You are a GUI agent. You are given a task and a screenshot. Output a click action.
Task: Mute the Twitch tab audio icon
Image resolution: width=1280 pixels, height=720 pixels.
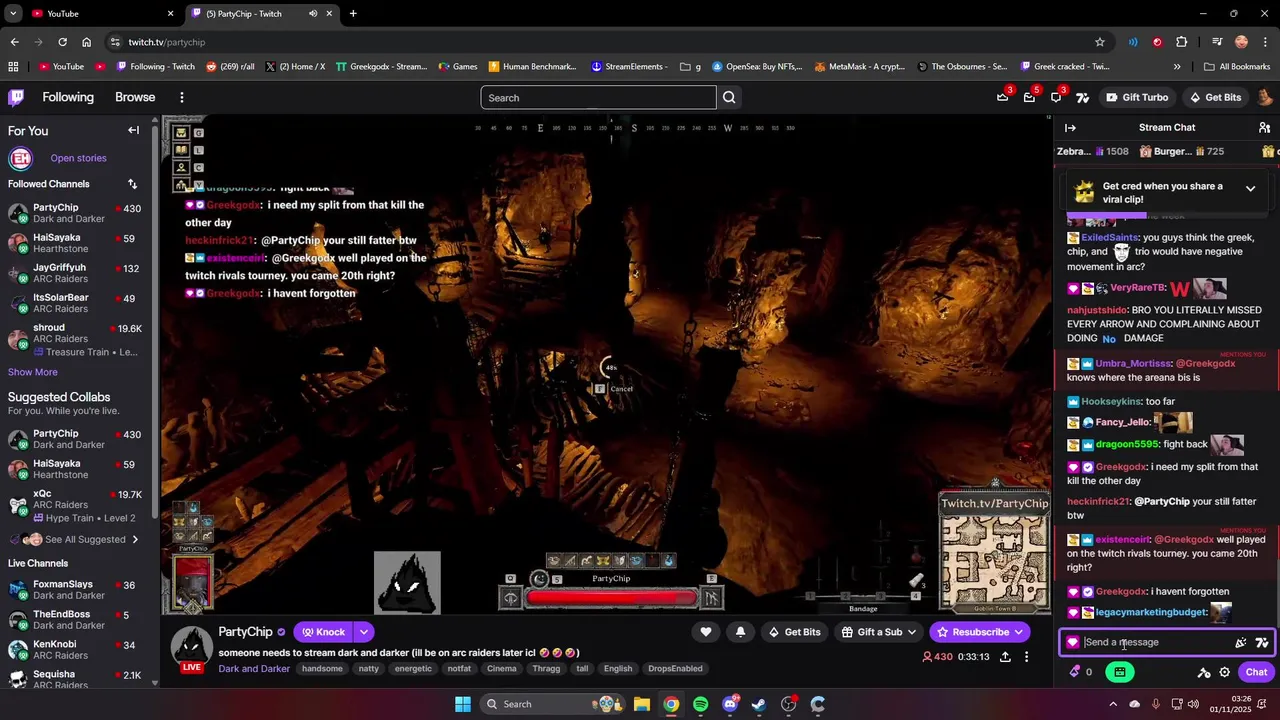pos(313,13)
